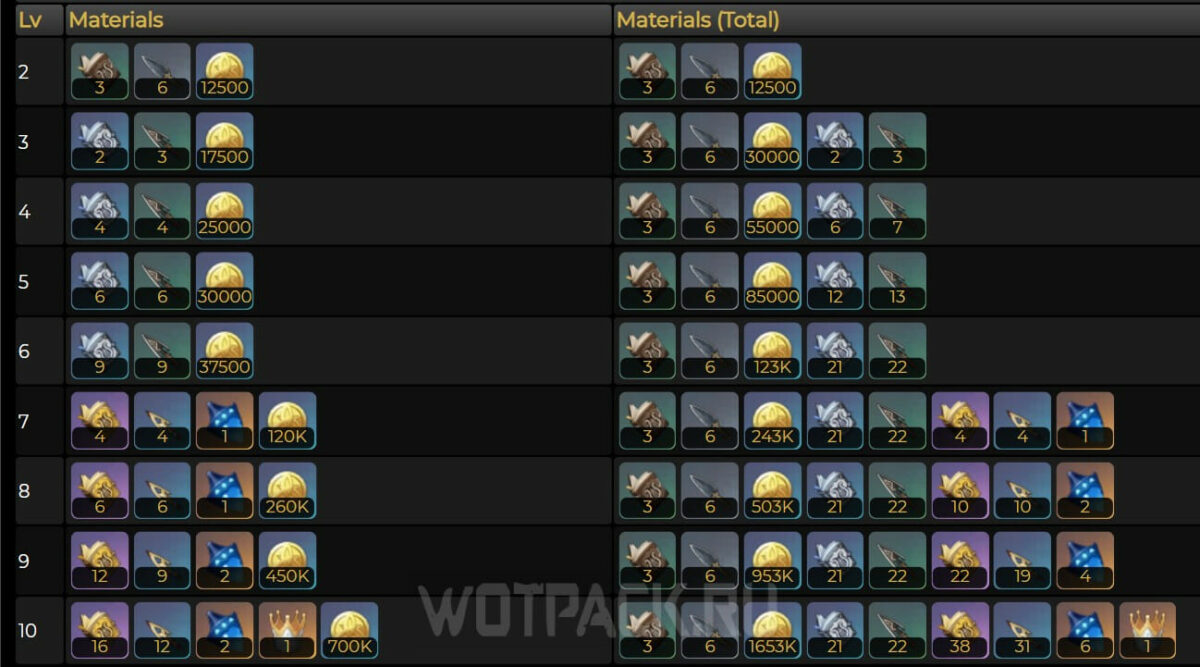Click the 700K coin icon in level 10

[x=349, y=631]
